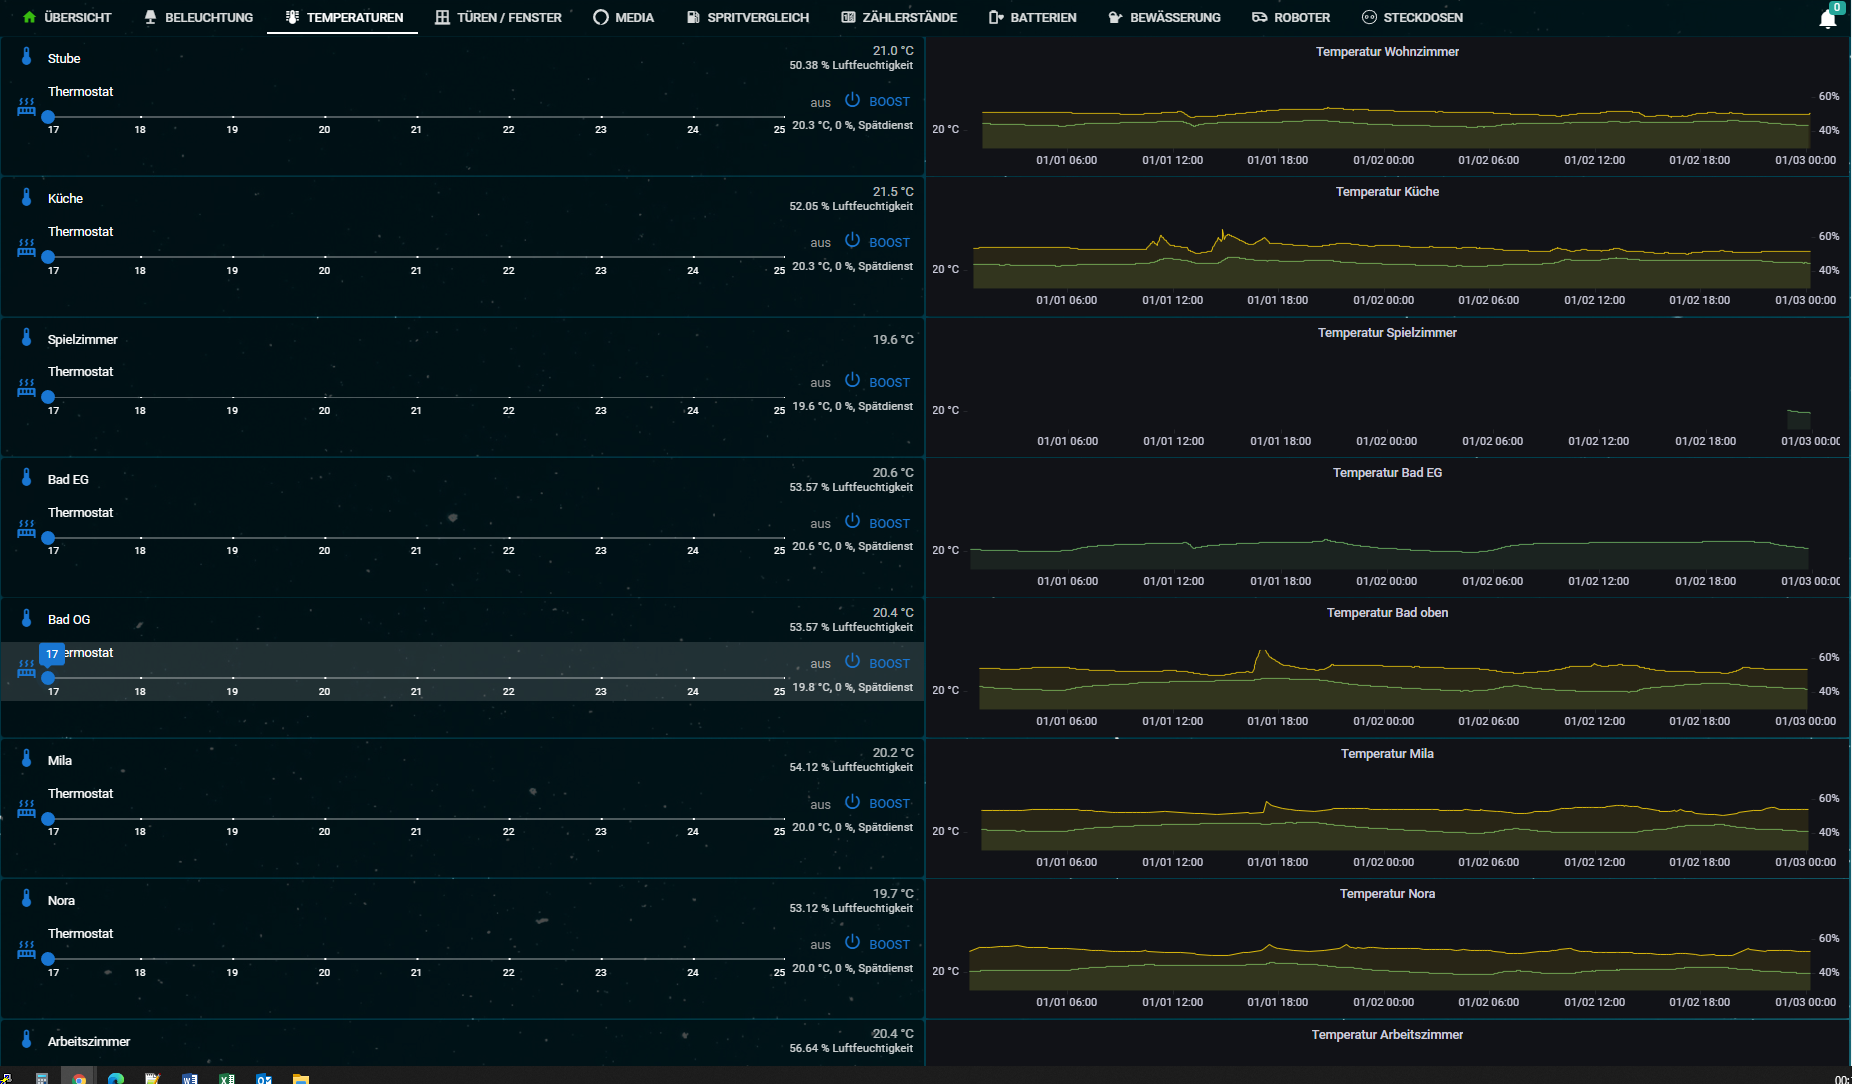Toggle the Mila thermostat power icon
The width and height of the screenshot is (1852, 1084).
852,802
